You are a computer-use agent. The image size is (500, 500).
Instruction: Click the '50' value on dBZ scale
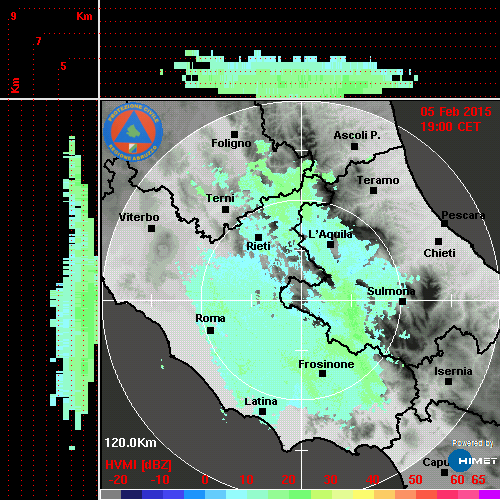coord(415,480)
